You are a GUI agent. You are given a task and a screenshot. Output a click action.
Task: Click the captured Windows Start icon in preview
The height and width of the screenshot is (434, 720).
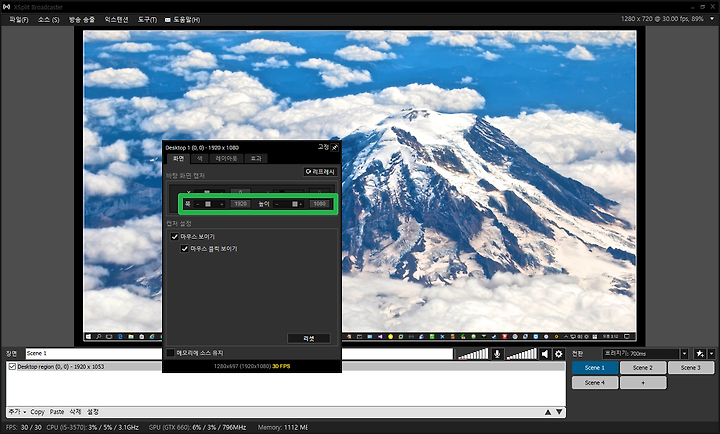tap(88, 337)
